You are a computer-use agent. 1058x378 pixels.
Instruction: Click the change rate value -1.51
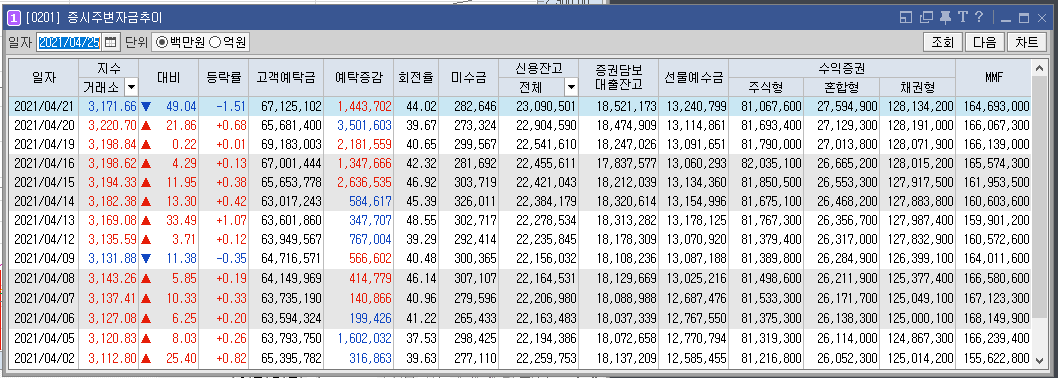(230, 106)
